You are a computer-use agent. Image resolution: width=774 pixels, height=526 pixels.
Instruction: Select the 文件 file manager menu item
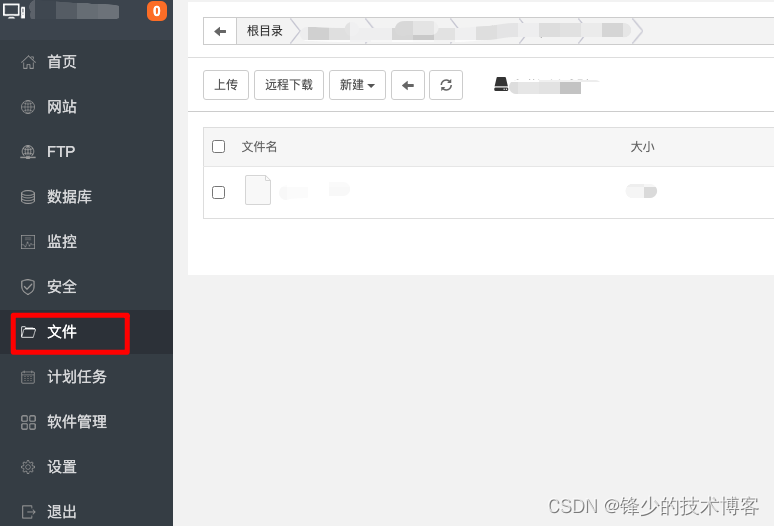86,332
